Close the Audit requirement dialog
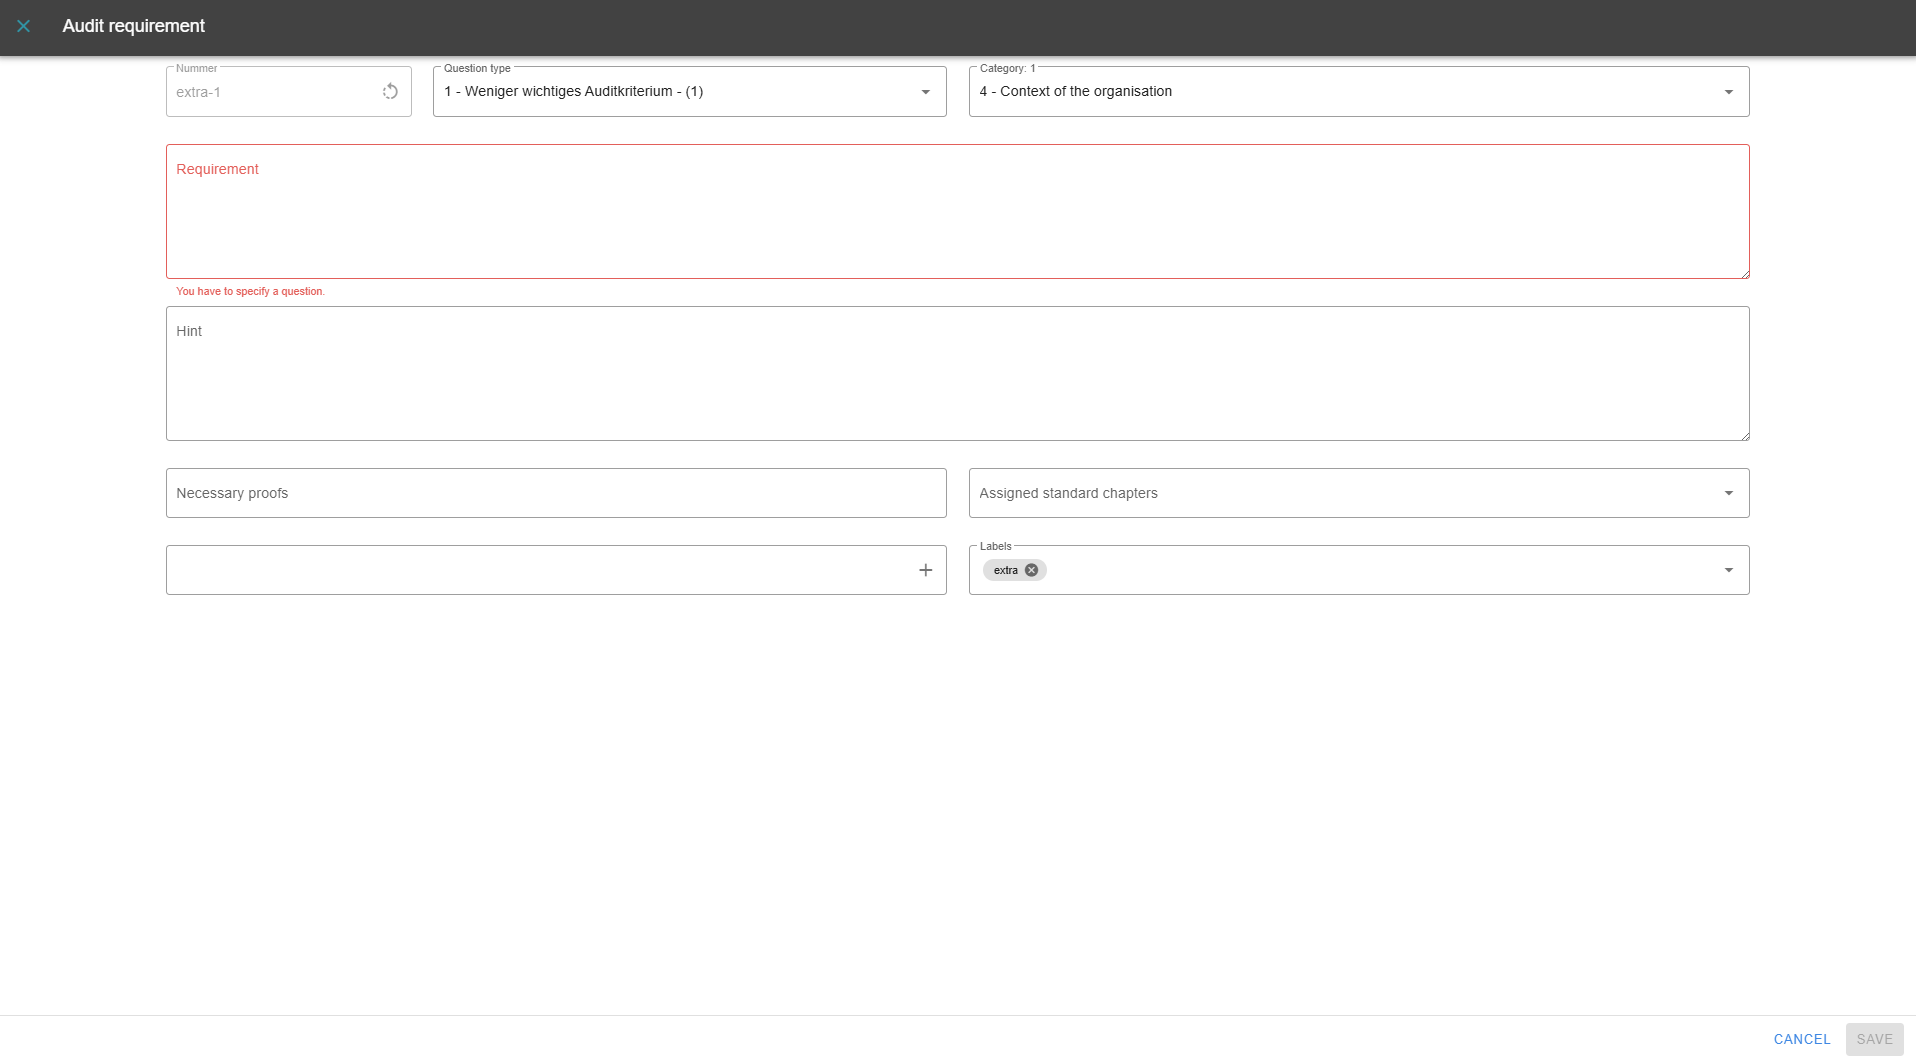 (x=24, y=26)
